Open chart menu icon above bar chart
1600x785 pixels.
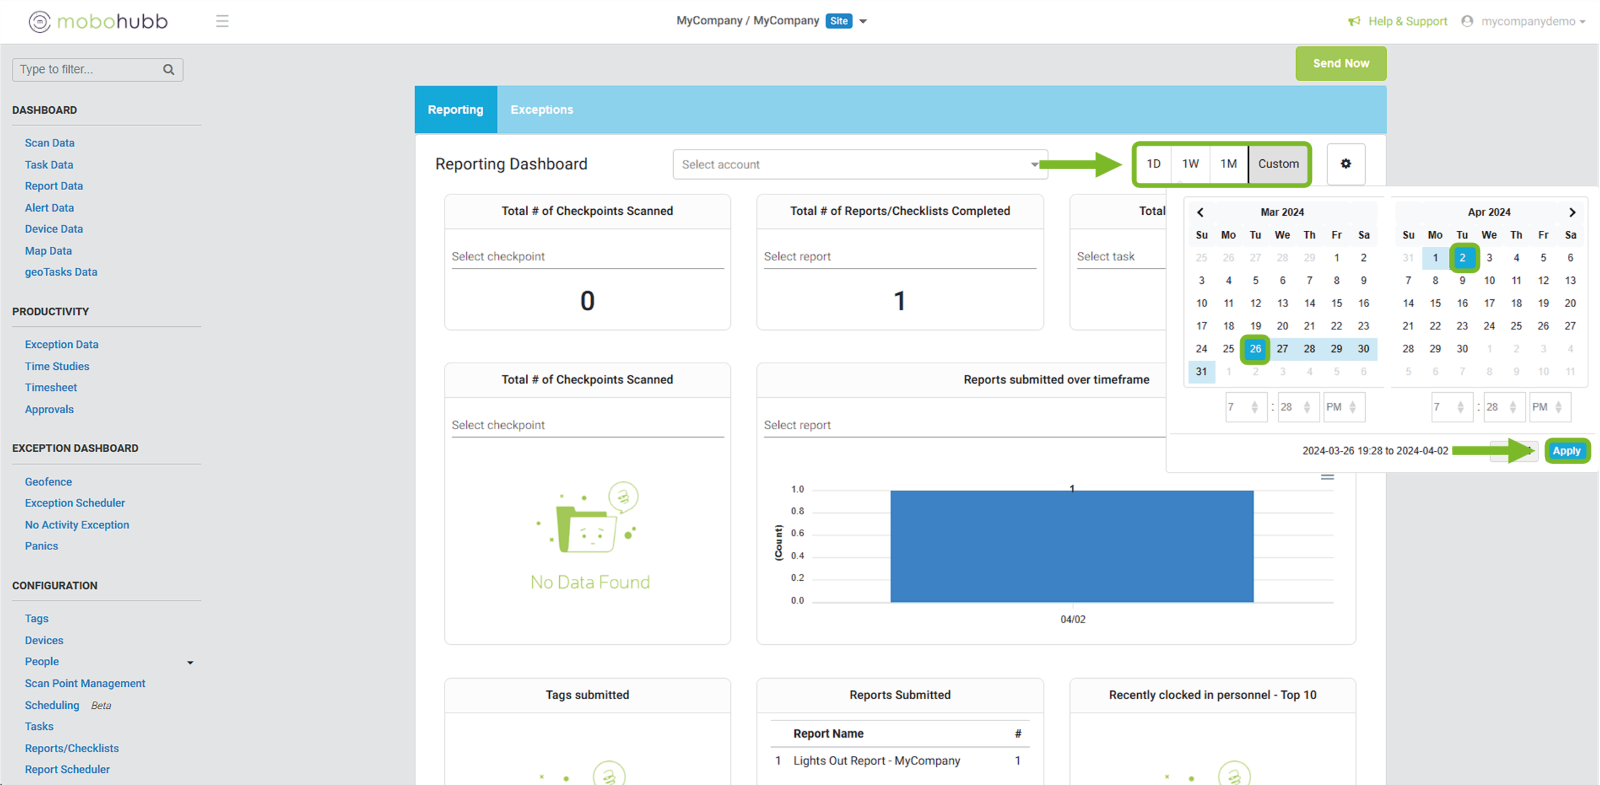[1327, 477]
